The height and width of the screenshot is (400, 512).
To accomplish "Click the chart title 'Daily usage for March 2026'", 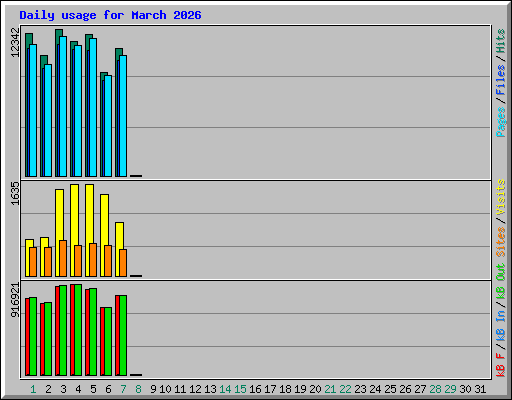I will pyautogui.click(x=110, y=15).
